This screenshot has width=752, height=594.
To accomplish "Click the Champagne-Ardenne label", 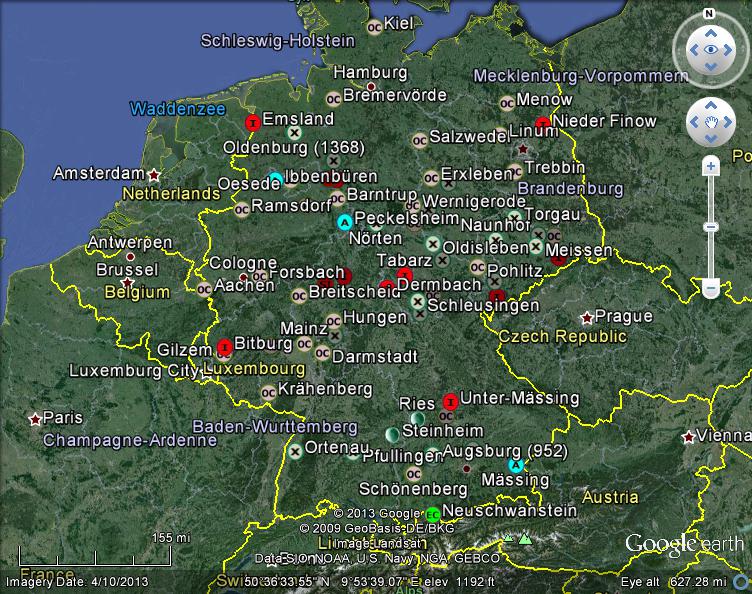I will [x=130, y=440].
